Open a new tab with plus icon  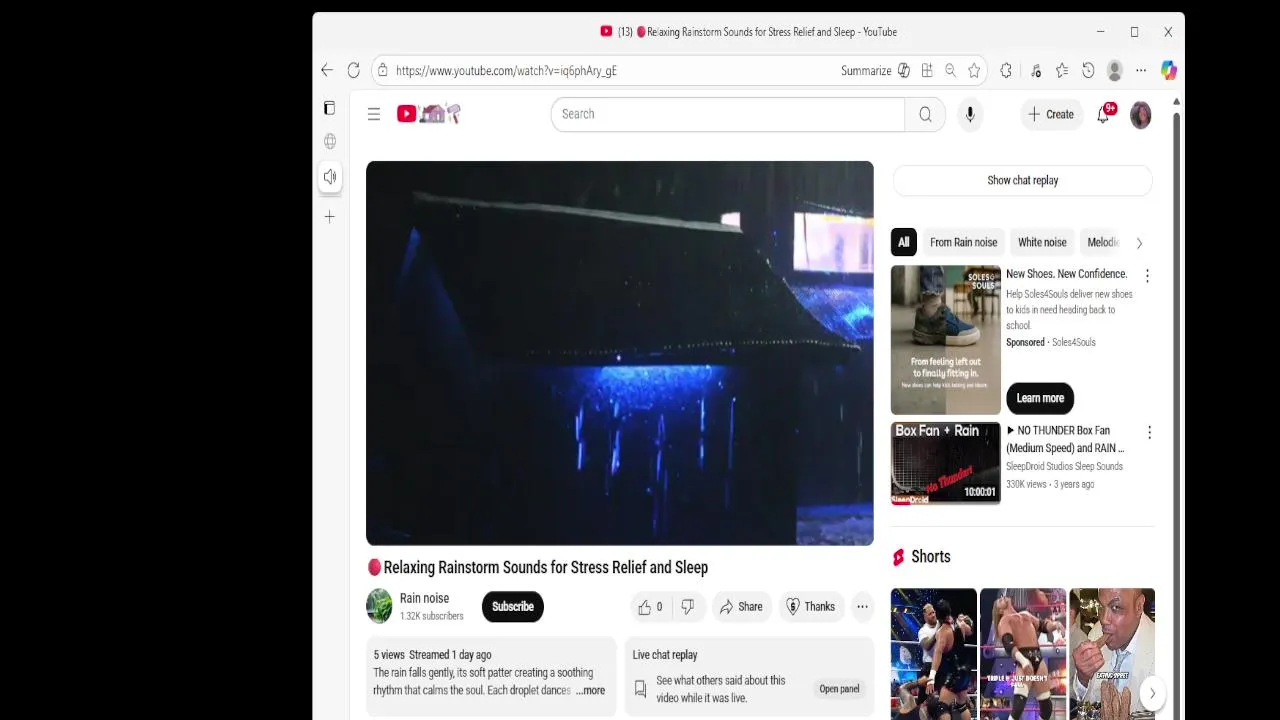click(x=329, y=216)
